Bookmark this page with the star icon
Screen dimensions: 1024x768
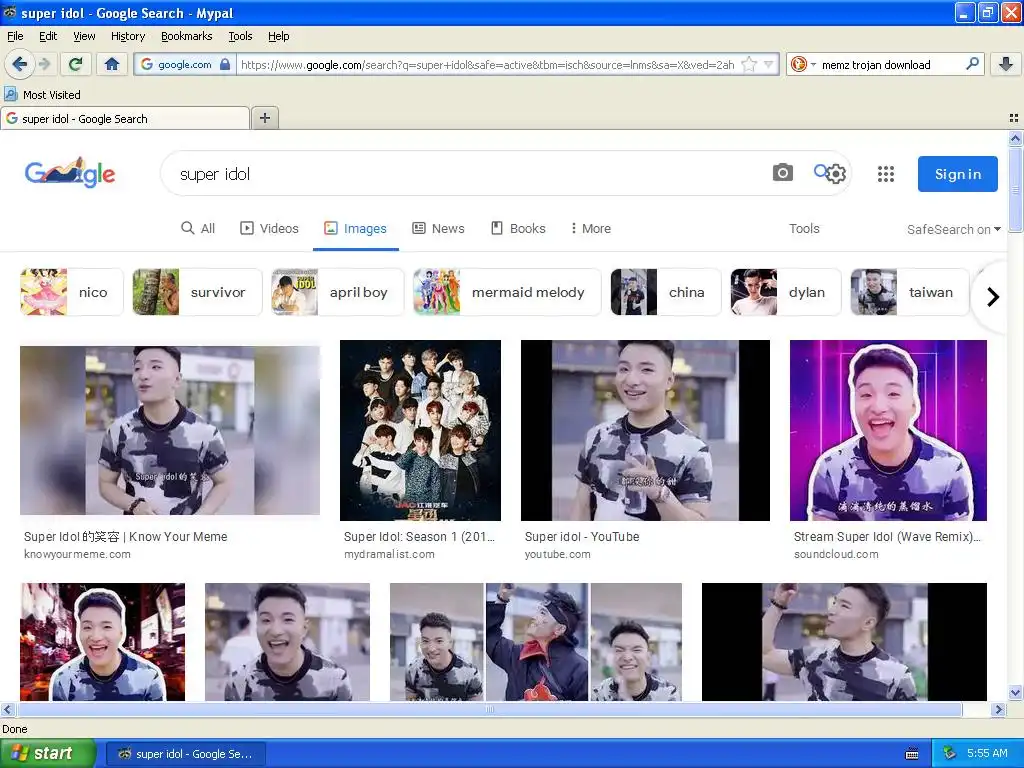(749, 64)
